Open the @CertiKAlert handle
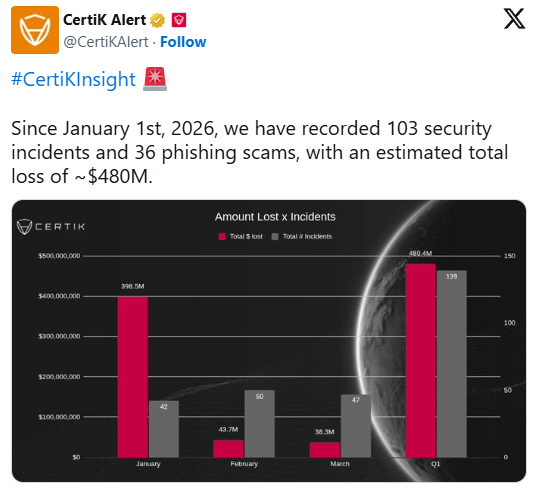The width and height of the screenshot is (539, 489). click(106, 42)
